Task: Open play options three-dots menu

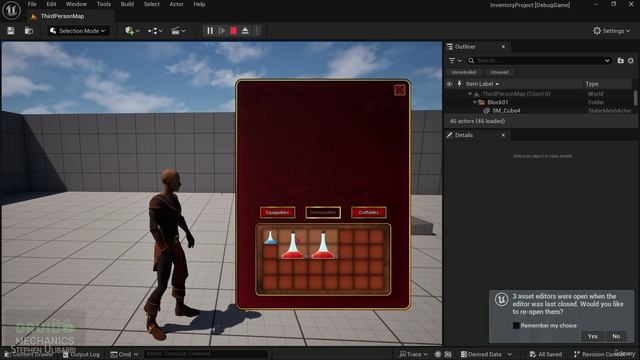Action: pos(257,31)
